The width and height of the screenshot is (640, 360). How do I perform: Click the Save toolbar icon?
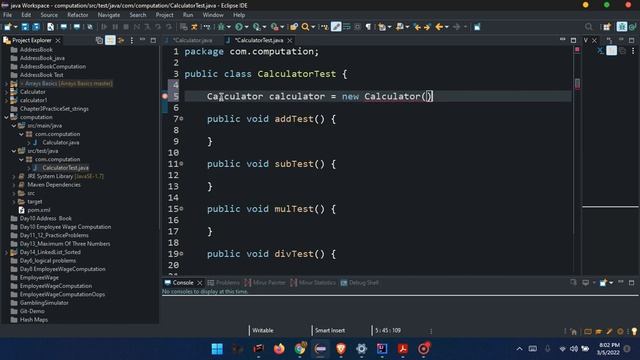(x=25, y=27)
